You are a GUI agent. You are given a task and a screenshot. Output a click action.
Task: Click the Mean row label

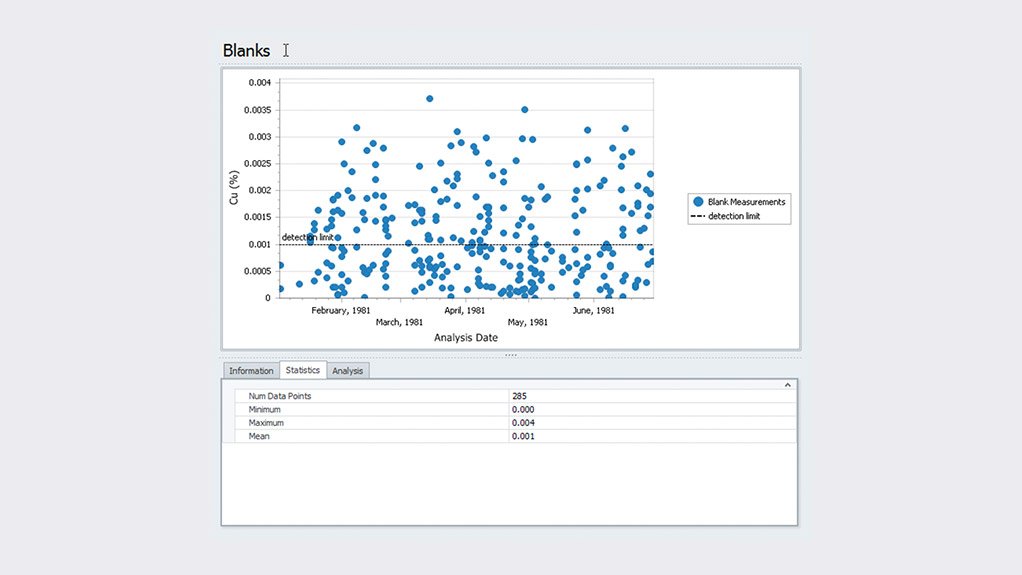tap(259, 436)
